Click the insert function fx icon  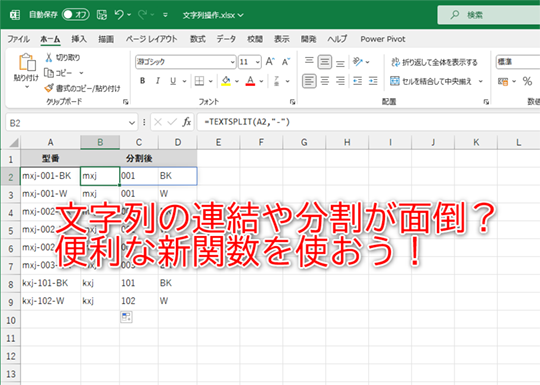click(186, 122)
